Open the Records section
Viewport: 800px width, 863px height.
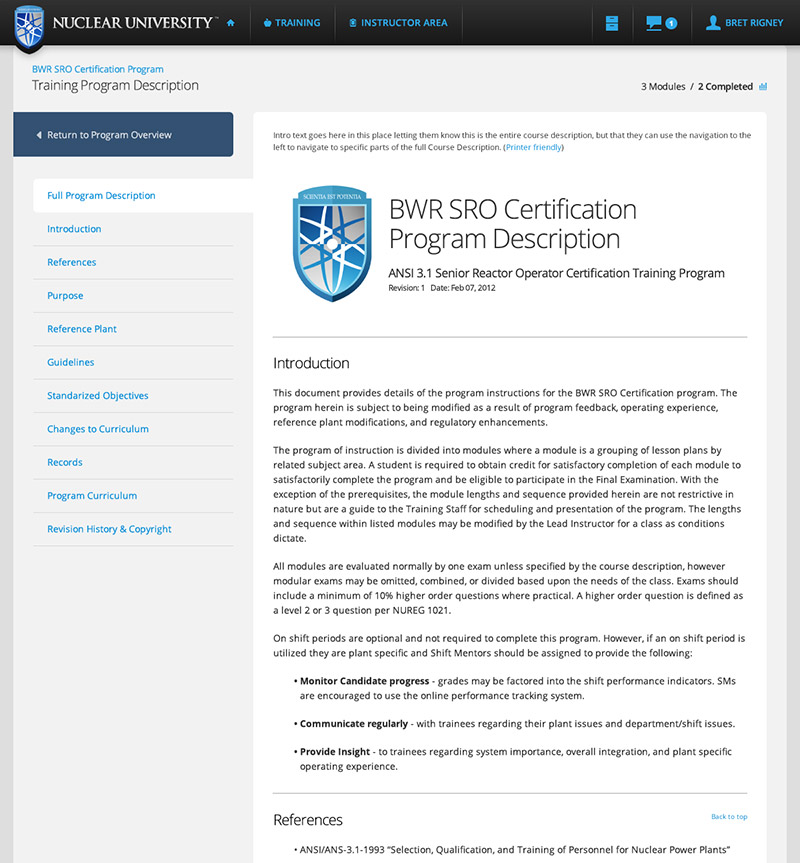pos(65,462)
